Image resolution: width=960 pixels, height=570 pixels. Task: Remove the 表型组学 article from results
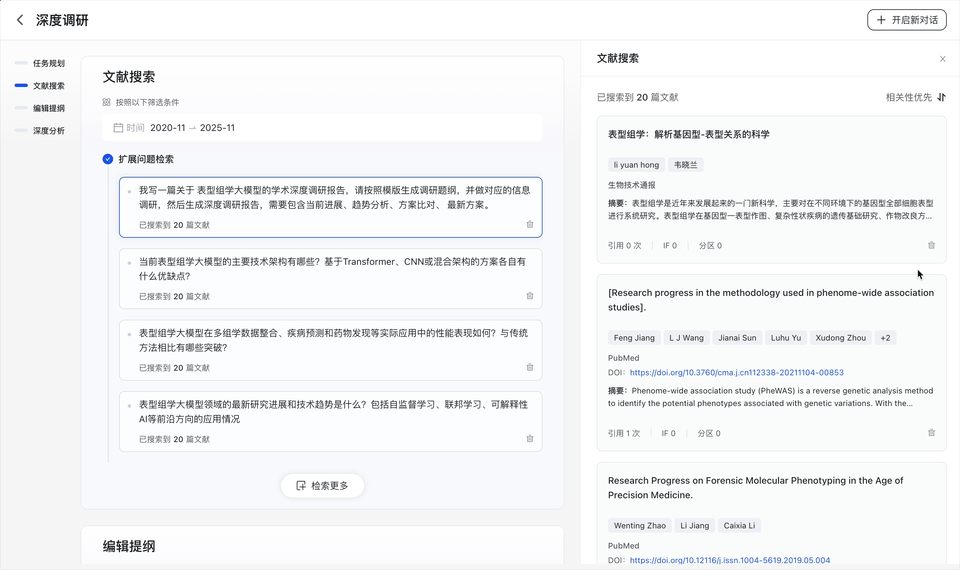tap(931, 245)
